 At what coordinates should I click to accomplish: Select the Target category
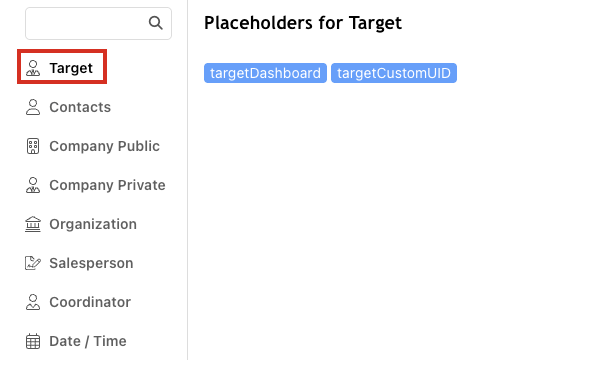[62, 68]
